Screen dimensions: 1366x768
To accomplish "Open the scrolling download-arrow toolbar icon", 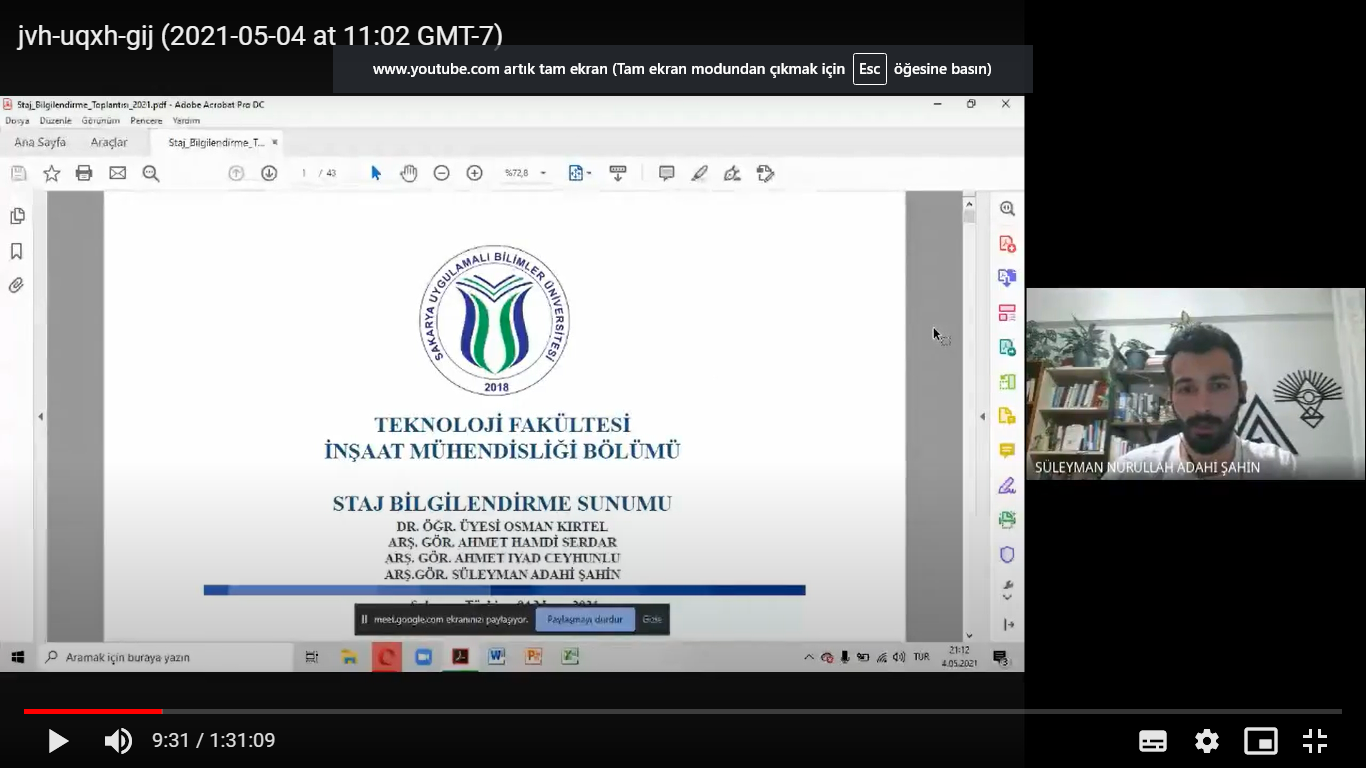I will tap(618, 173).
